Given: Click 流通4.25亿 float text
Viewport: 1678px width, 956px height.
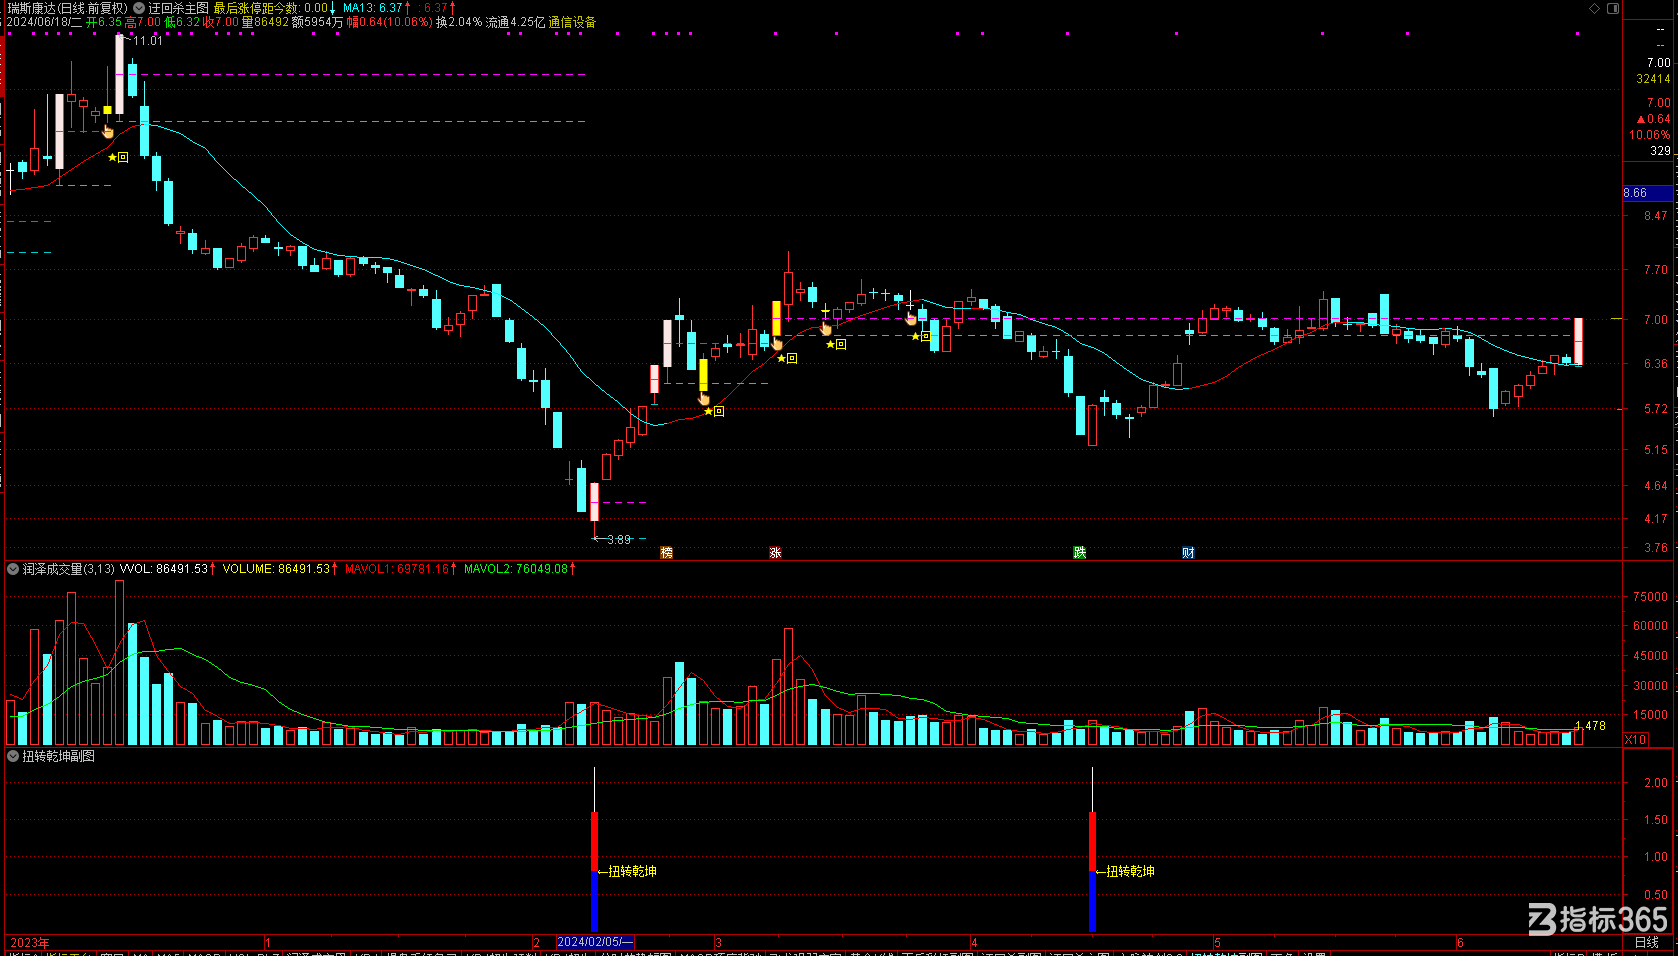Looking at the screenshot, I should pyautogui.click(x=516, y=22).
